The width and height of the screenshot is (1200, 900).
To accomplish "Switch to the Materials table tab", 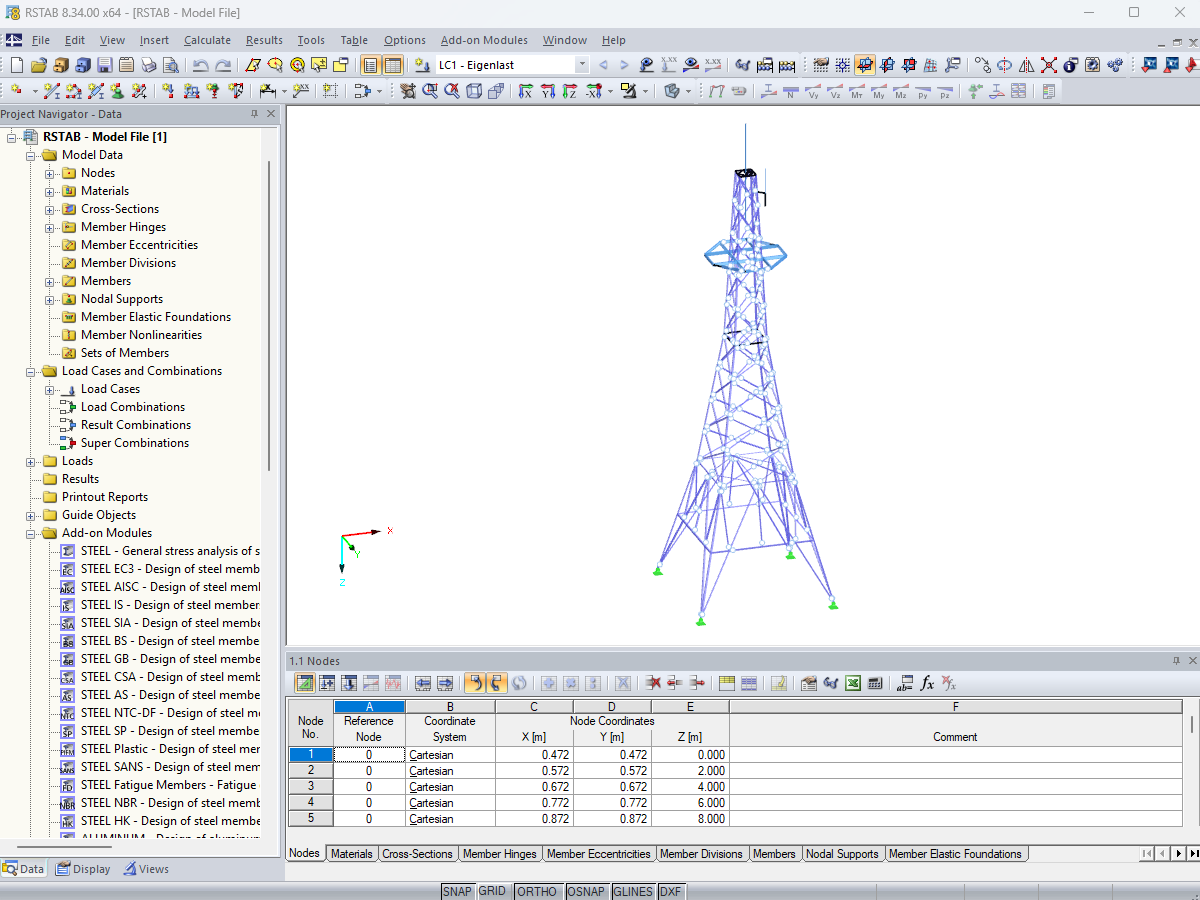I will 352,854.
